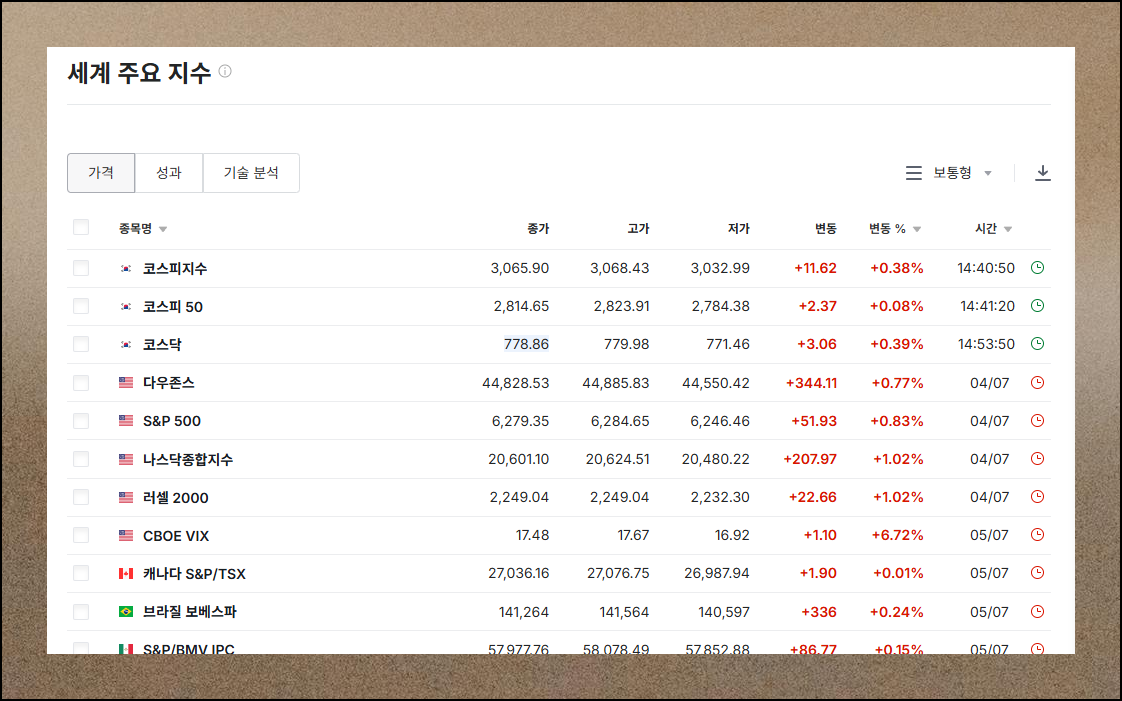Sort by the 변동 % column header
Viewport: 1122px width, 701px height.
pyautogui.click(x=895, y=229)
